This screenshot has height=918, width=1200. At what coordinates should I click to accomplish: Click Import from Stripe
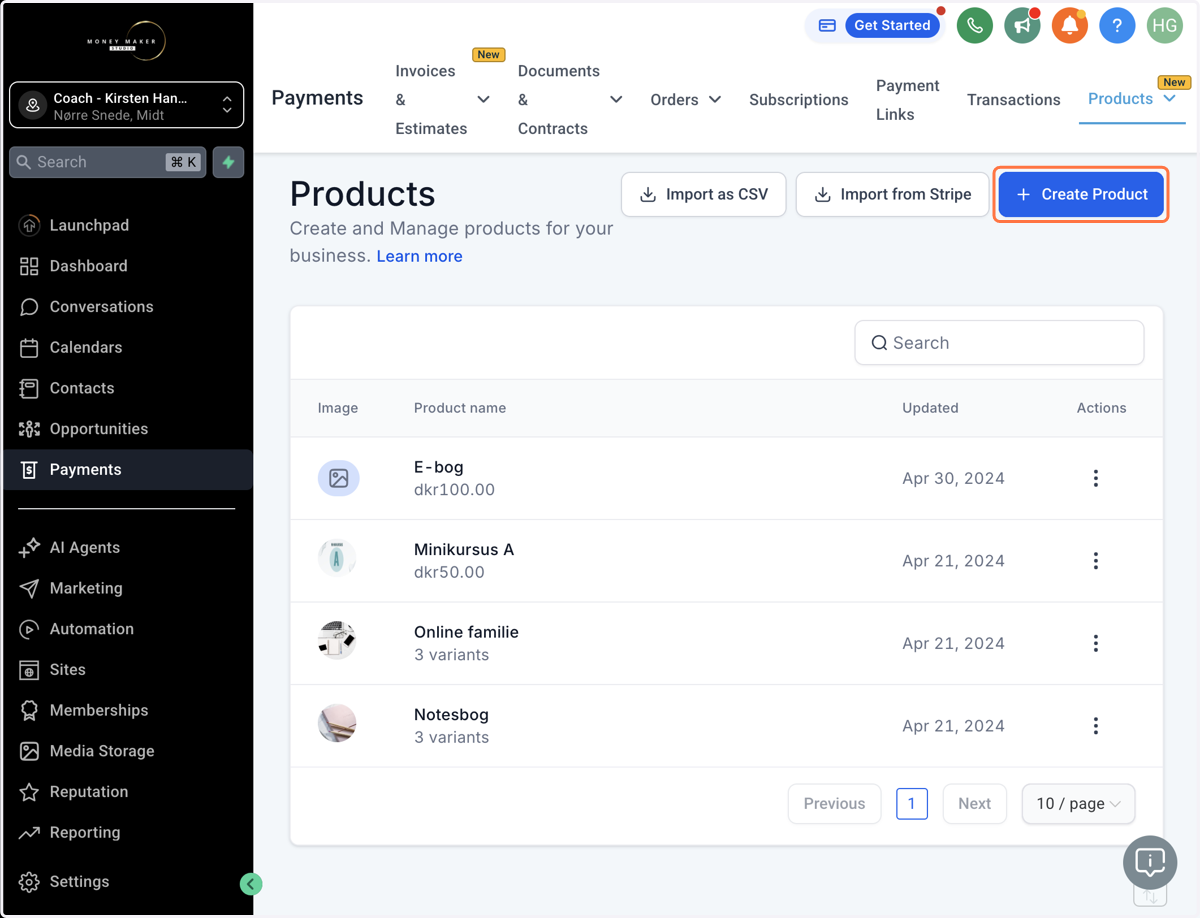(x=892, y=194)
